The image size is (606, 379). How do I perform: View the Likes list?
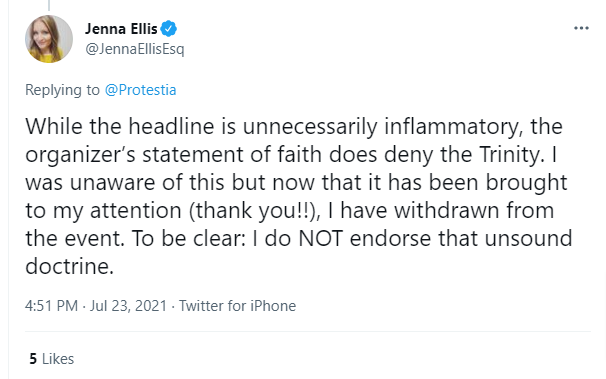(x=51, y=359)
